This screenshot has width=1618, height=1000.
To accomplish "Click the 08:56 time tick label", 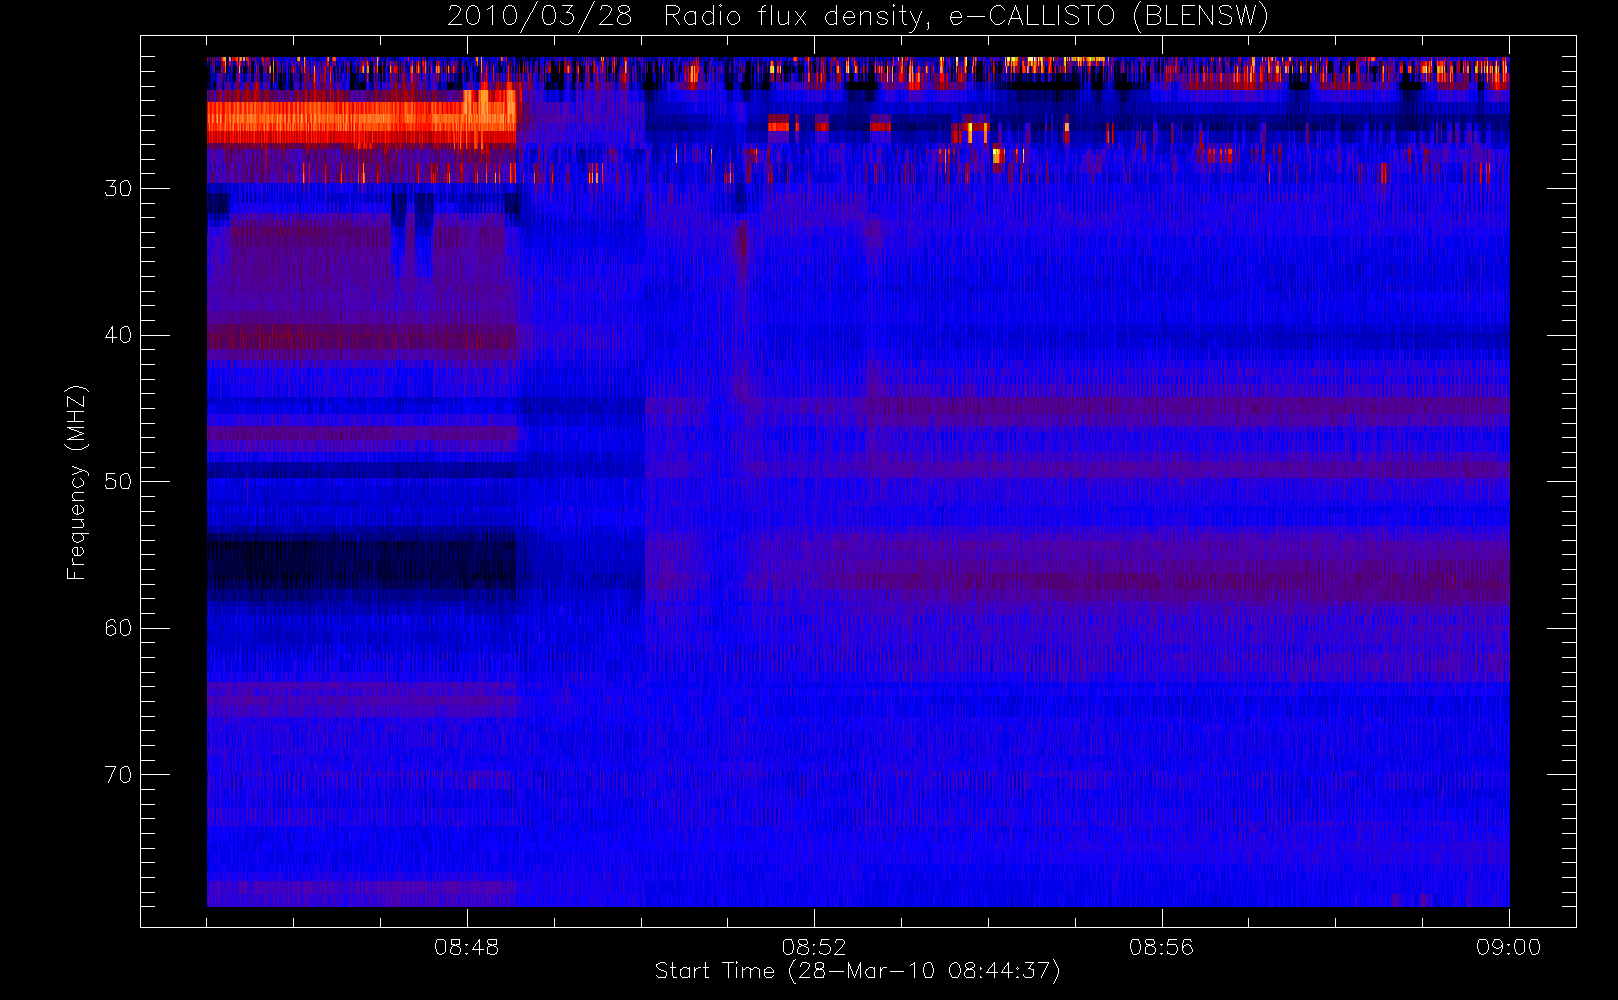I will [1161, 947].
